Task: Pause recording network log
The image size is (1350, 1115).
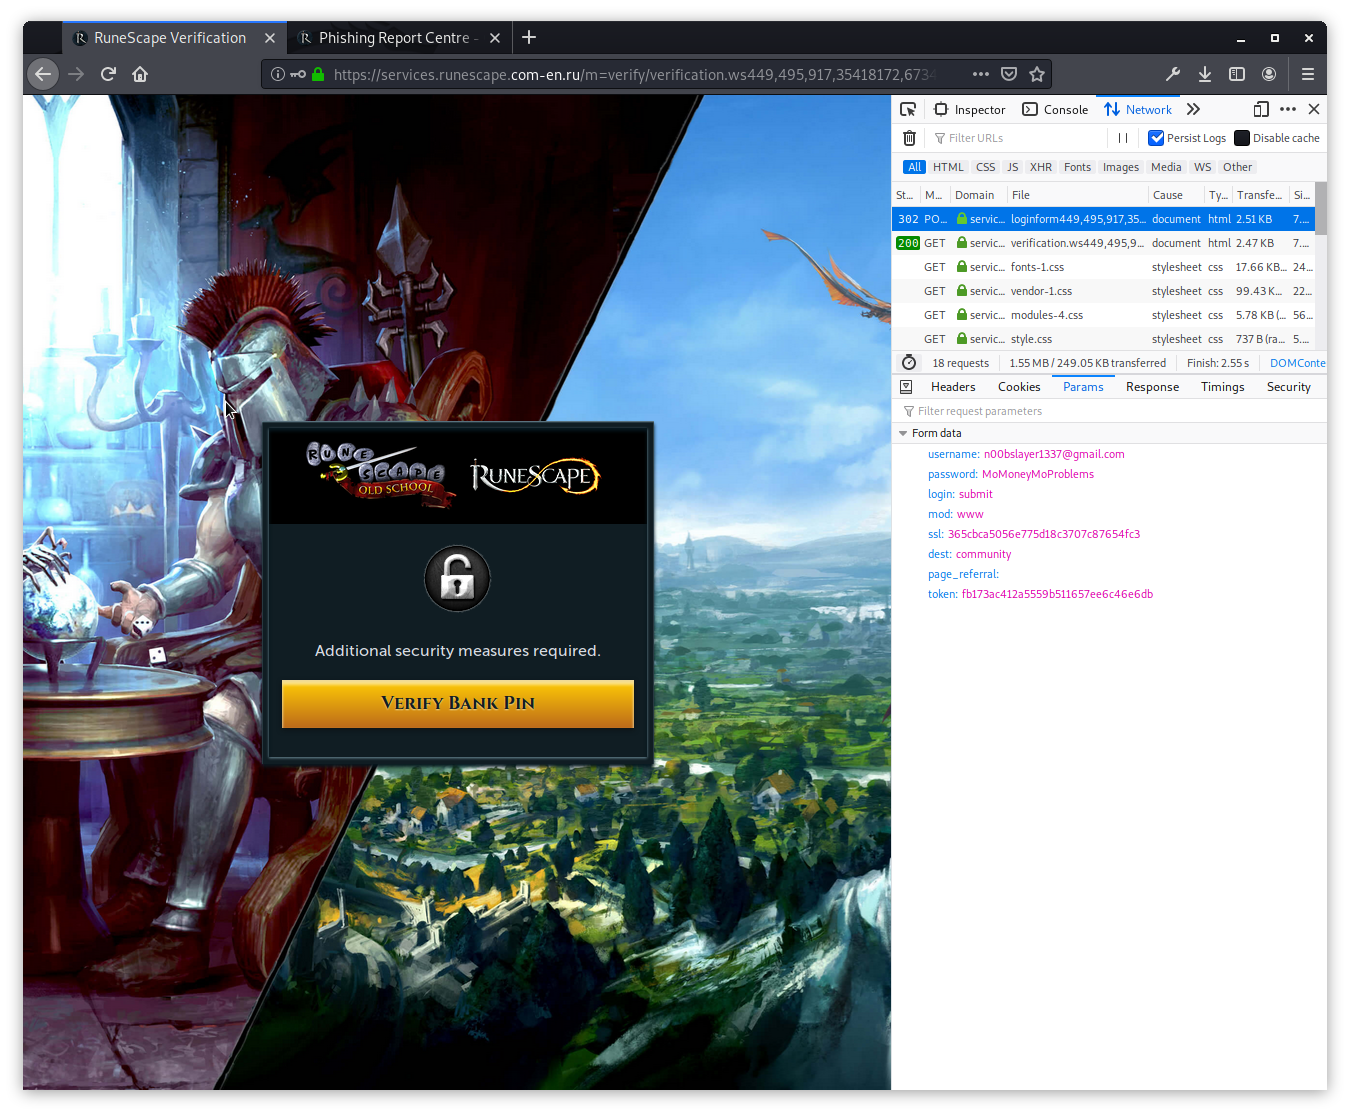Action: coord(1123,138)
